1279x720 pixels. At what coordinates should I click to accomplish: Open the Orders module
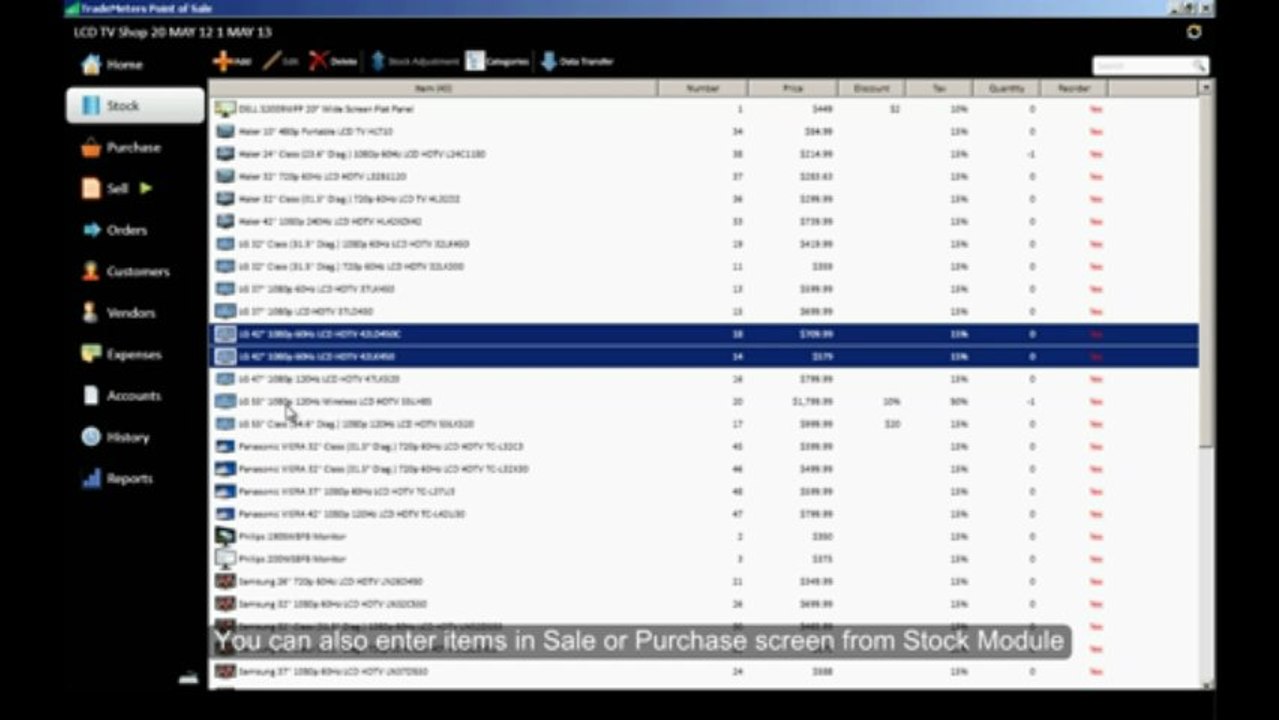click(115, 230)
